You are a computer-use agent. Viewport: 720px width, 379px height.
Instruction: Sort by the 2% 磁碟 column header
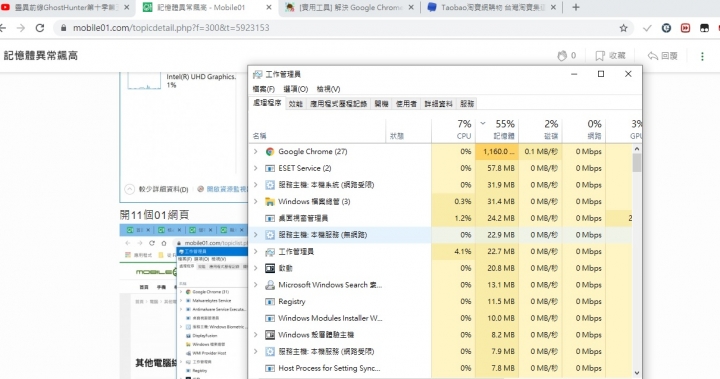pos(540,130)
